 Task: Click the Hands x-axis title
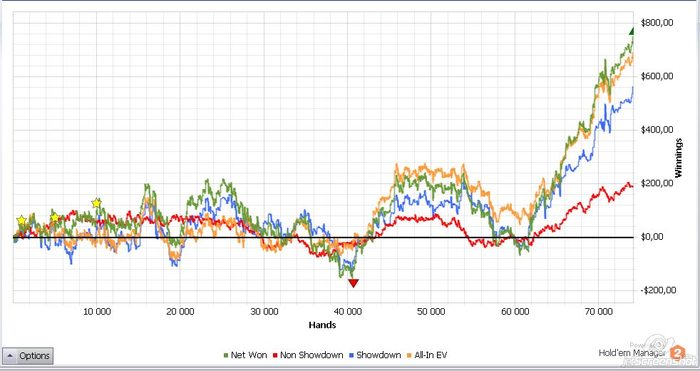322,325
